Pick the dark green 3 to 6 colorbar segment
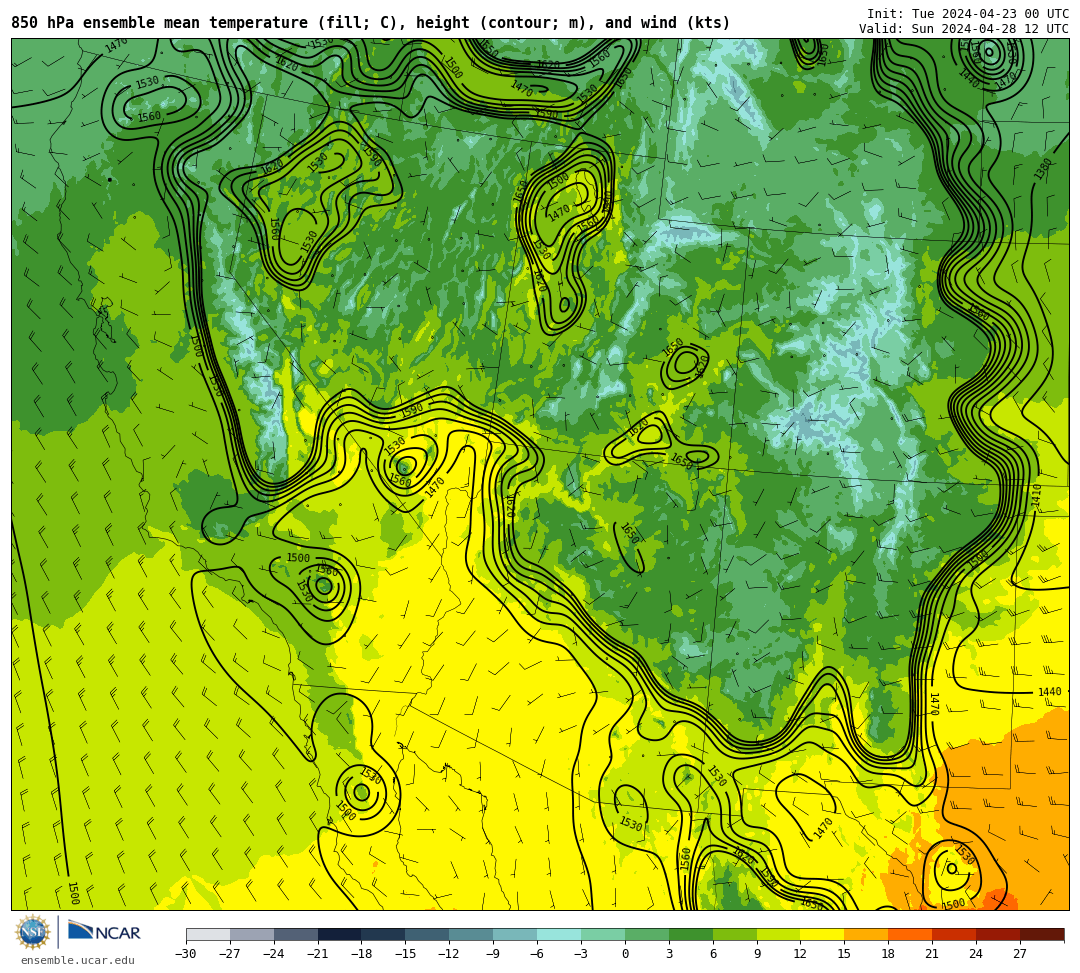Screen dimensions: 1080x973 pos(691,934)
